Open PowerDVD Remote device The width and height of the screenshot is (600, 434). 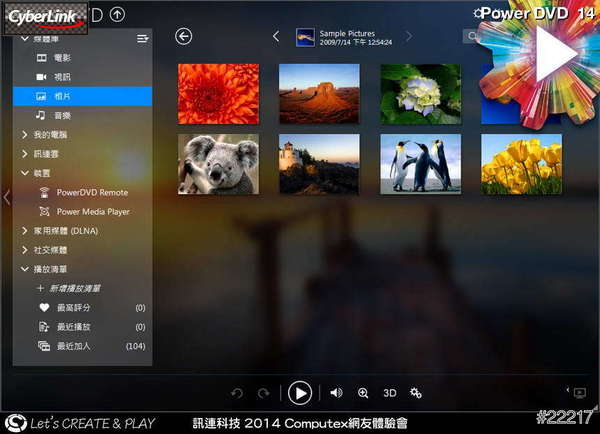click(83, 192)
